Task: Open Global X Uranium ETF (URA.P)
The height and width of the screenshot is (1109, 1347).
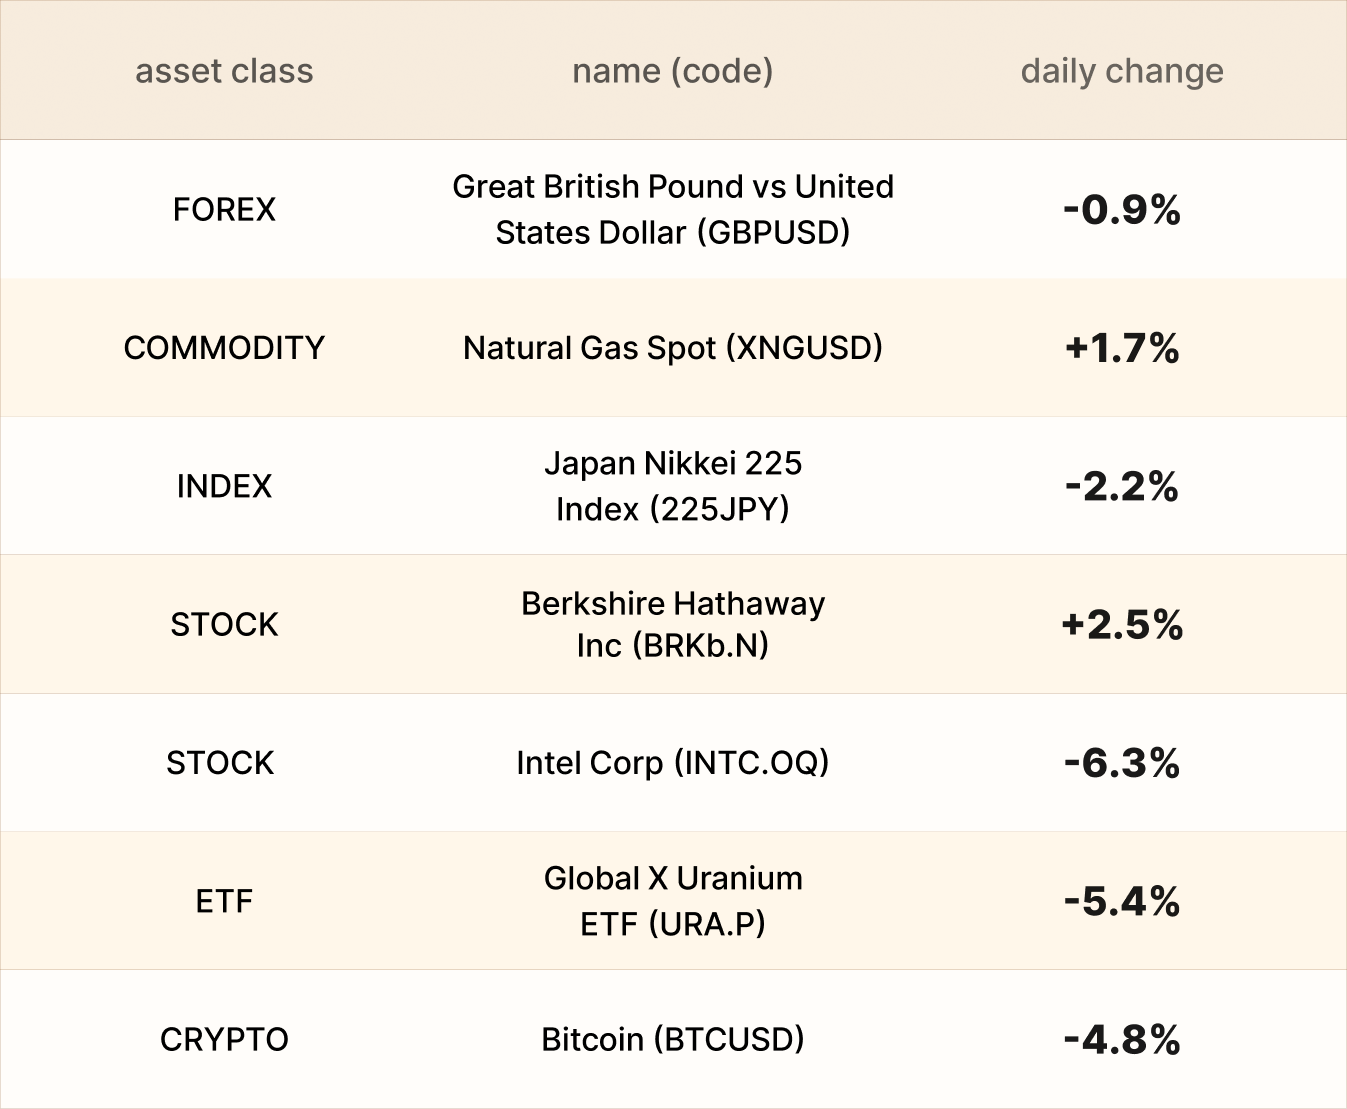Action: (x=672, y=901)
